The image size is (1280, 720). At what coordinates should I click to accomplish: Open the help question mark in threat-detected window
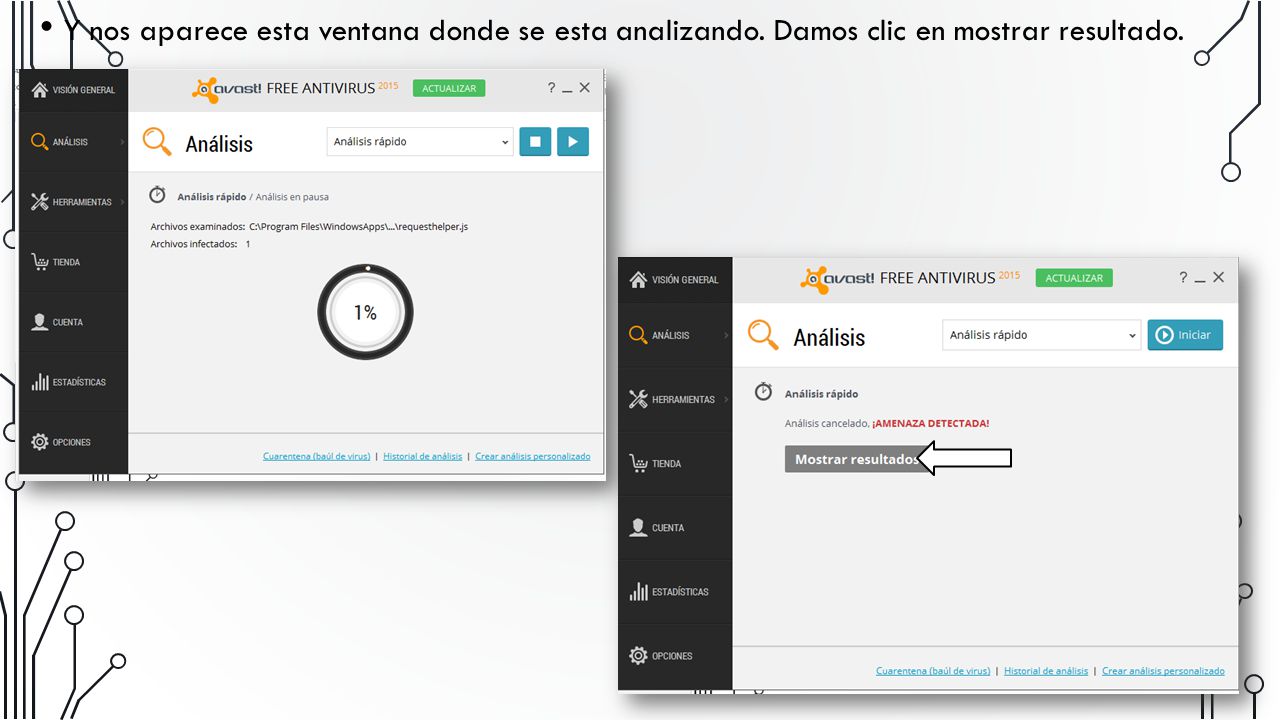(x=1184, y=278)
